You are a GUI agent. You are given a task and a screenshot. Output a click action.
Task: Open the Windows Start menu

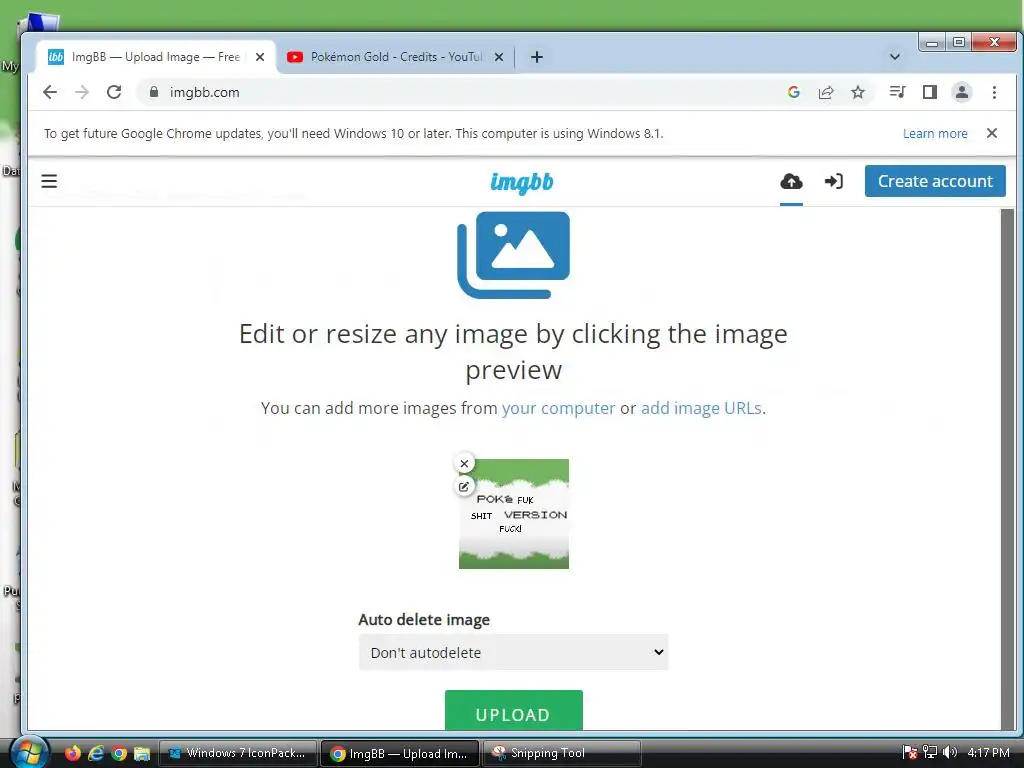pyautogui.click(x=27, y=752)
